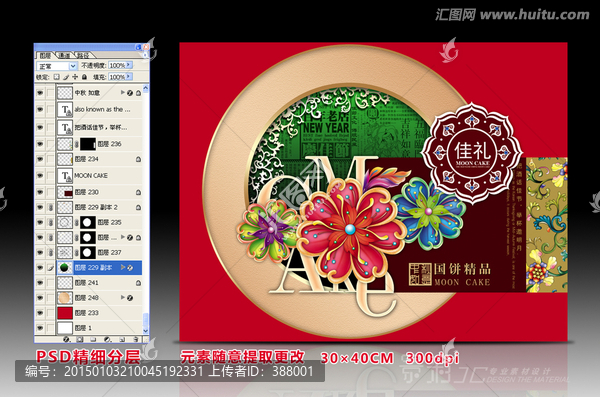Viewport: 600px width, 397px height.
Task: Toggle visibility of 图层 236
Action: tap(39, 144)
